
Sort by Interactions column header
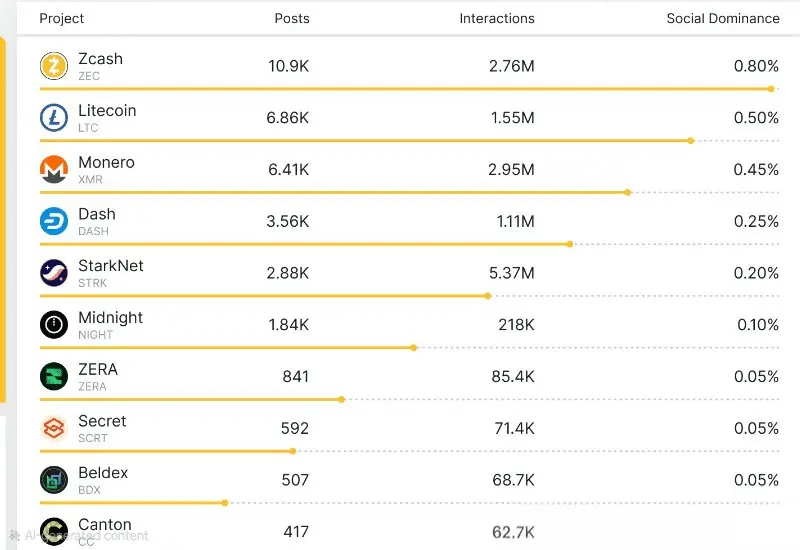[x=497, y=18]
